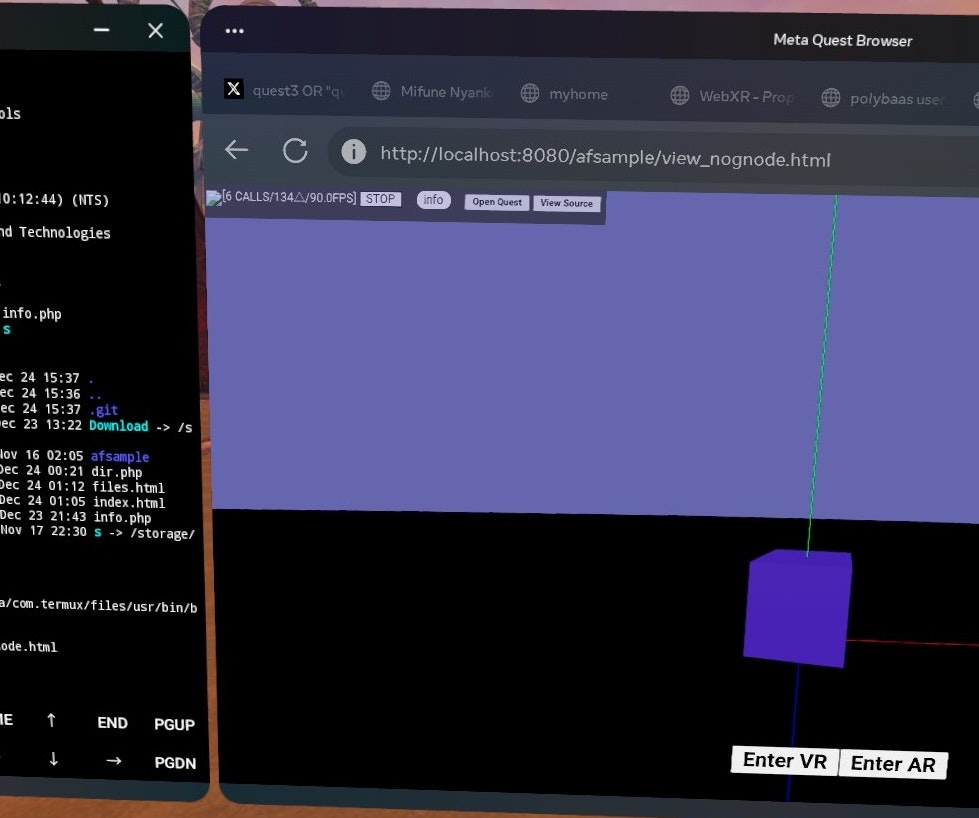The image size is (979, 818).
Task: Click the info.php entry dated Dec 23 21:43
Action: [x=122, y=518]
